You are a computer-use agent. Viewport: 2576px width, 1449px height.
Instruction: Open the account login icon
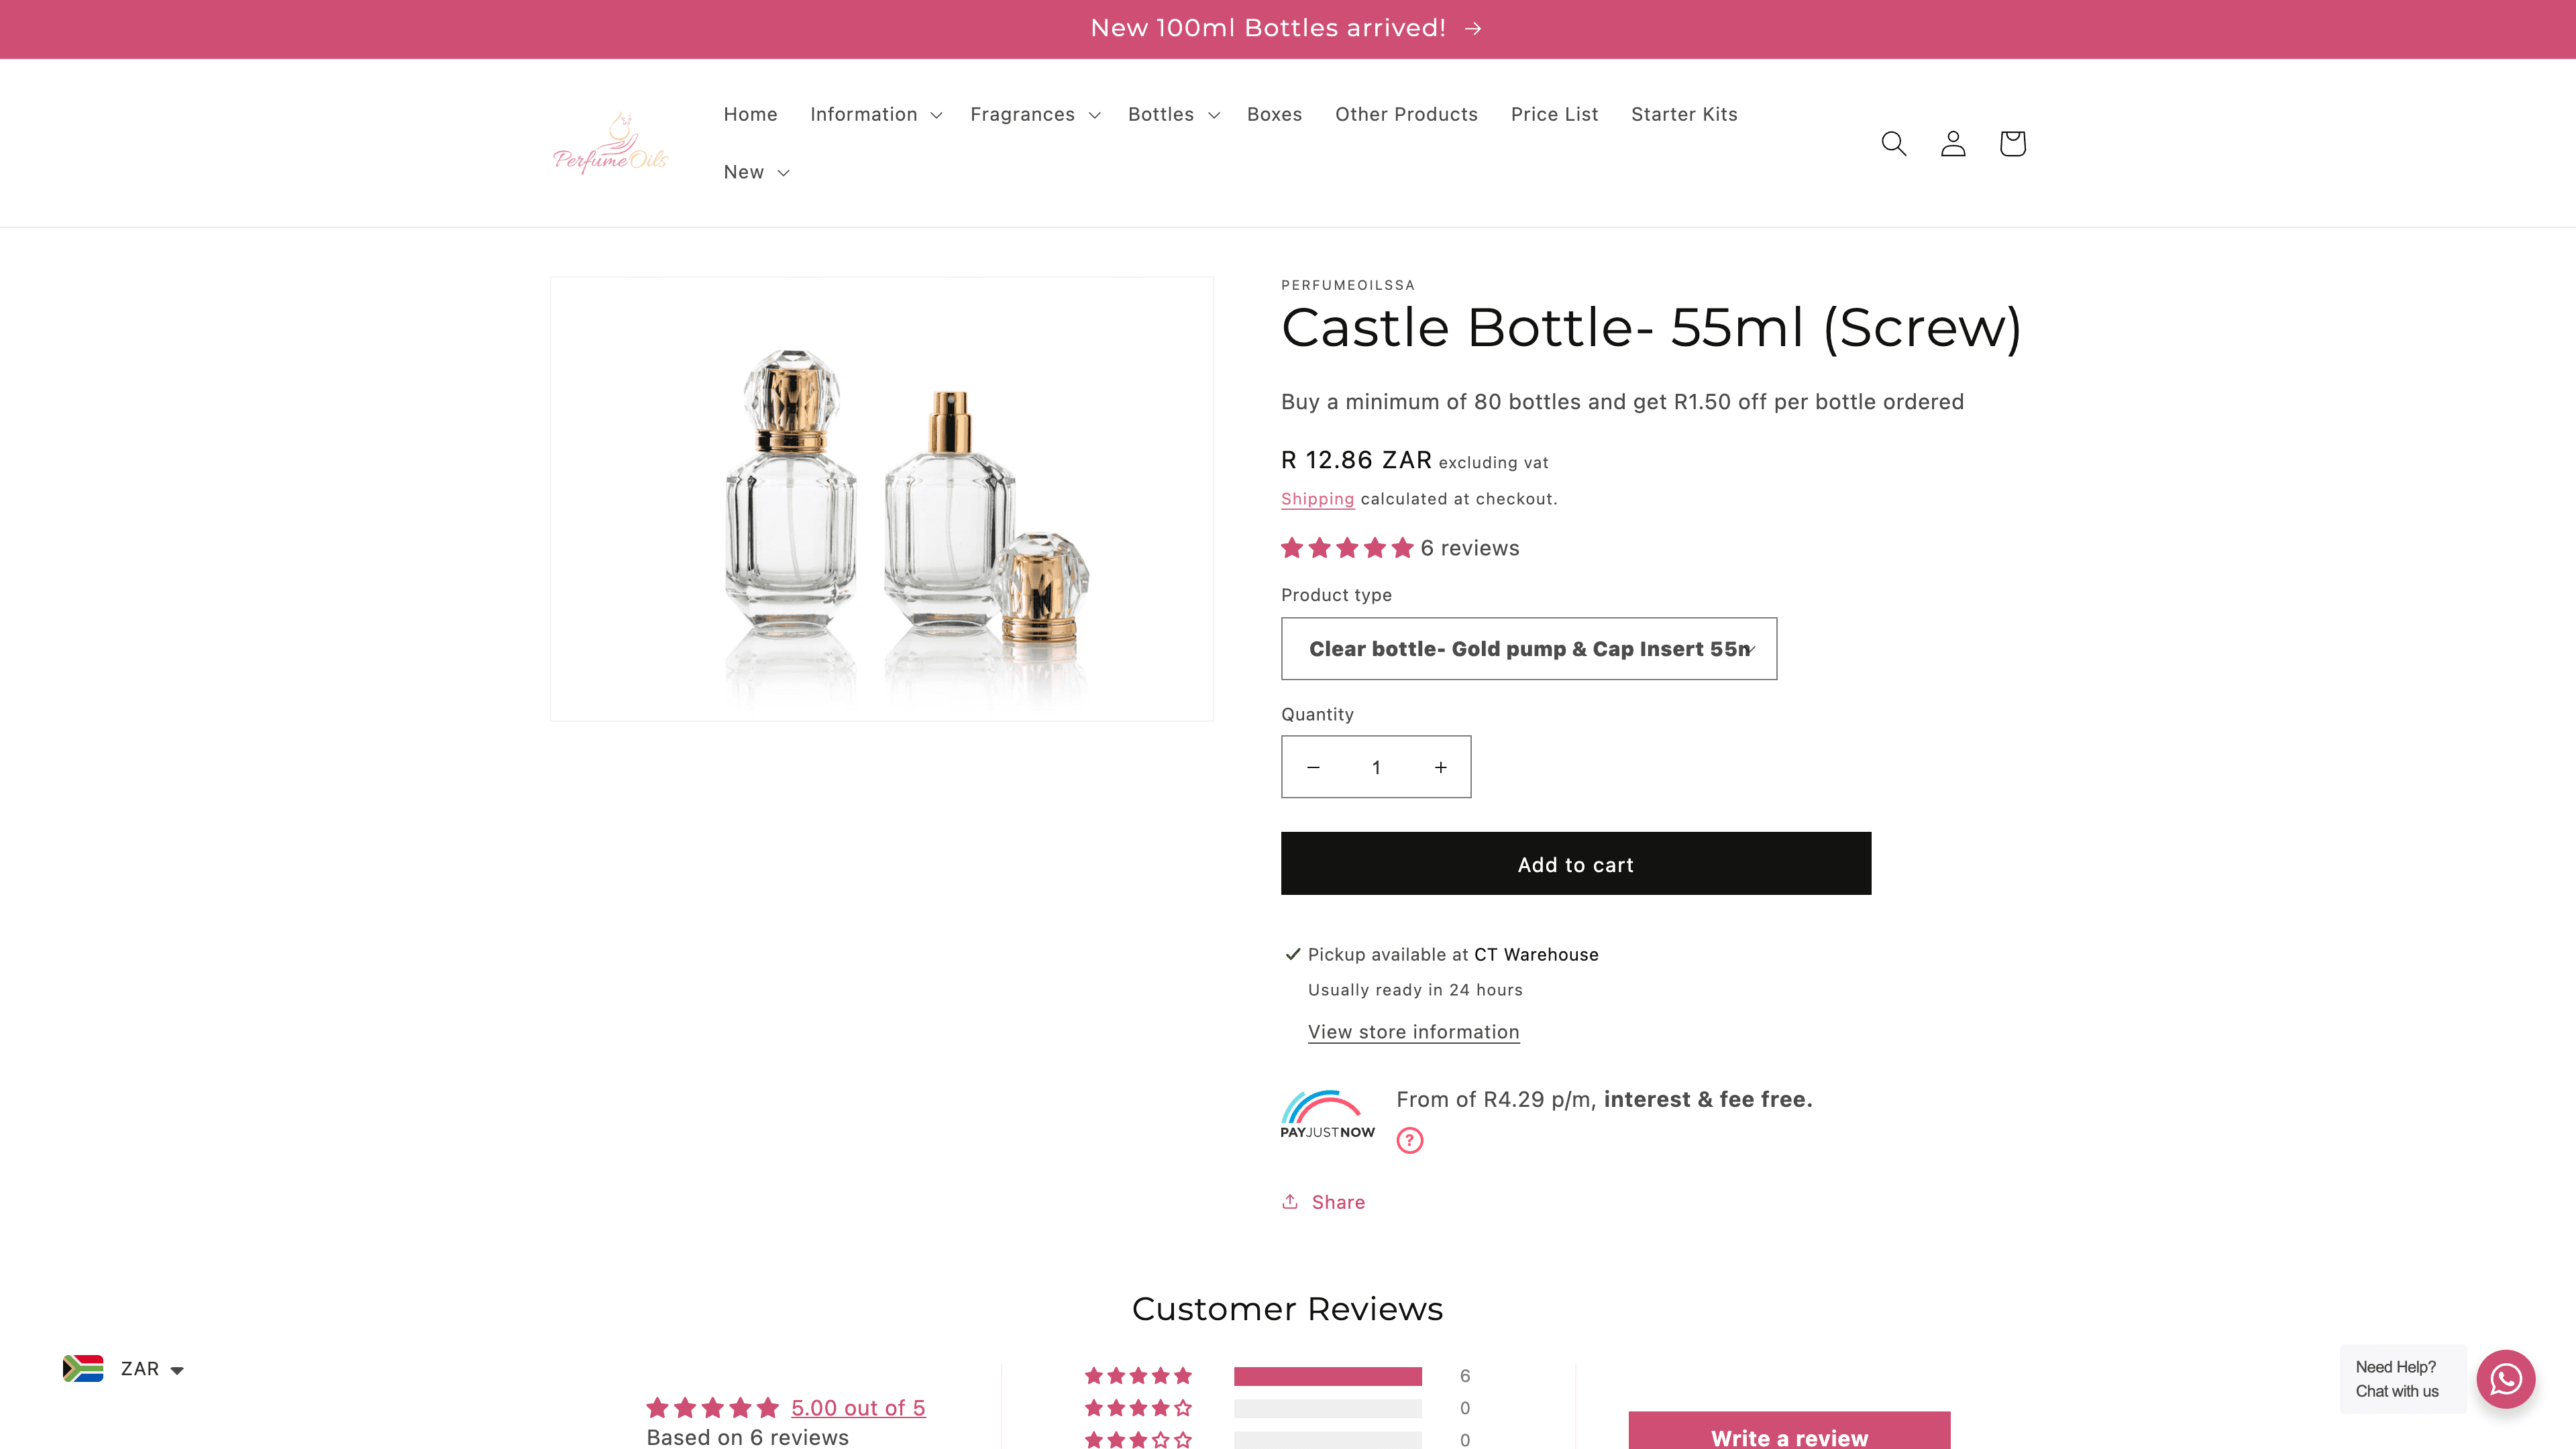point(1952,143)
